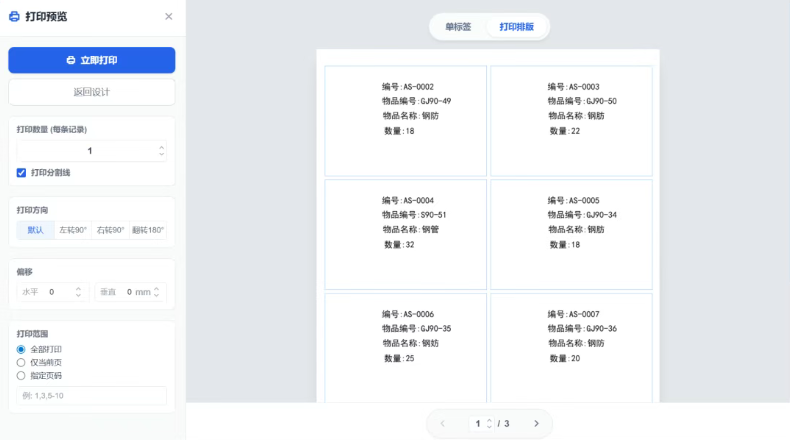Go to the next preview page
Viewport: 790px width, 440px height.
click(536, 423)
